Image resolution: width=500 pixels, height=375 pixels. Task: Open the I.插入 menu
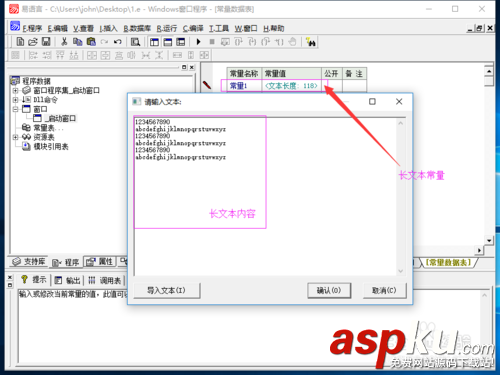pos(109,28)
